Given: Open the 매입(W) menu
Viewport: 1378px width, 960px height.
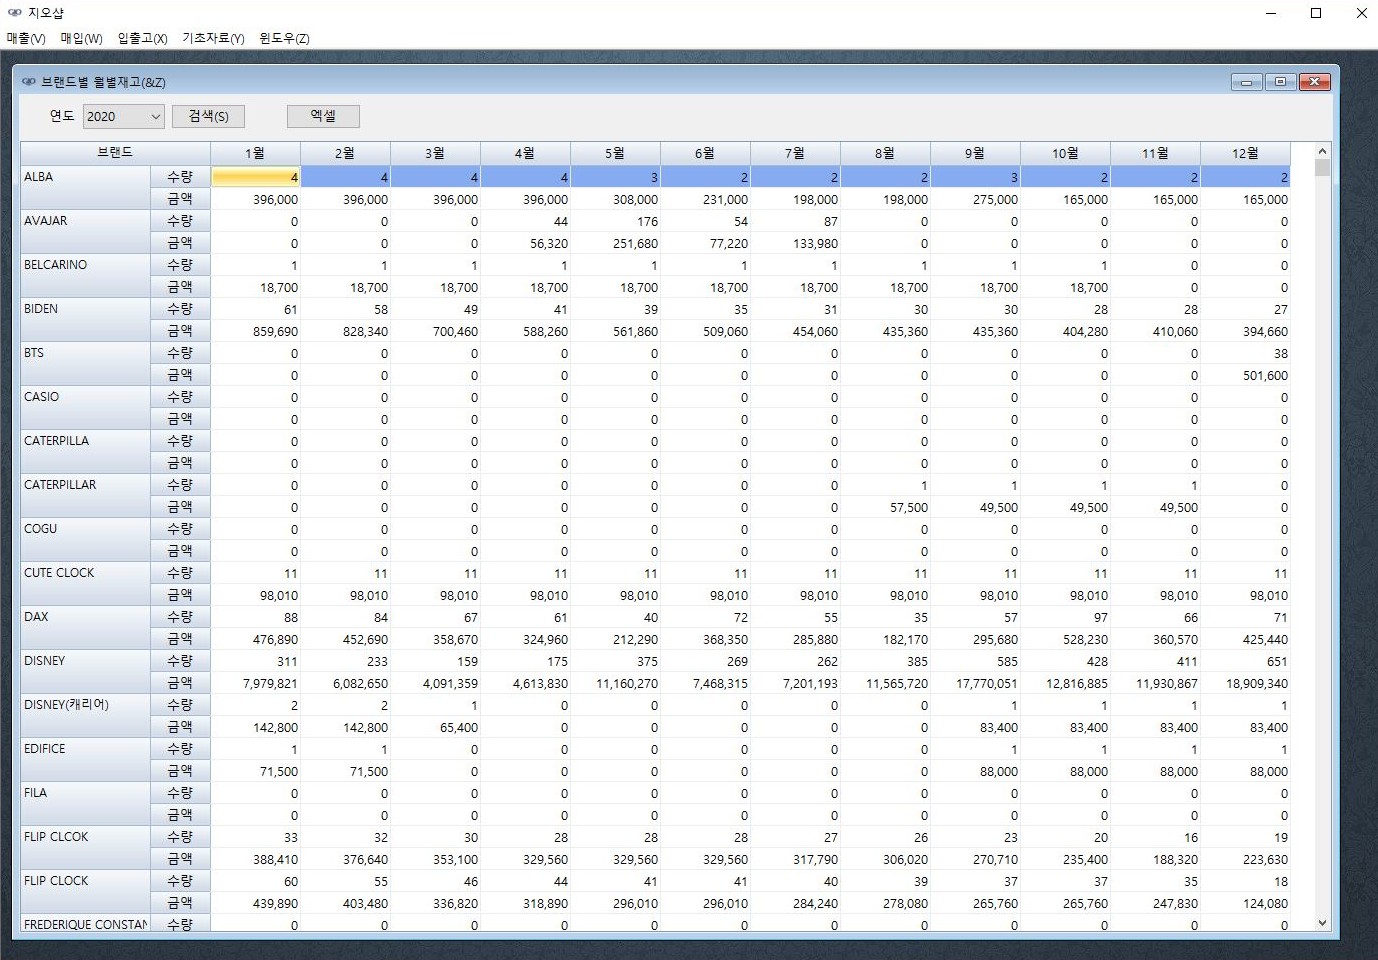Looking at the screenshot, I should pyautogui.click(x=81, y=38).
